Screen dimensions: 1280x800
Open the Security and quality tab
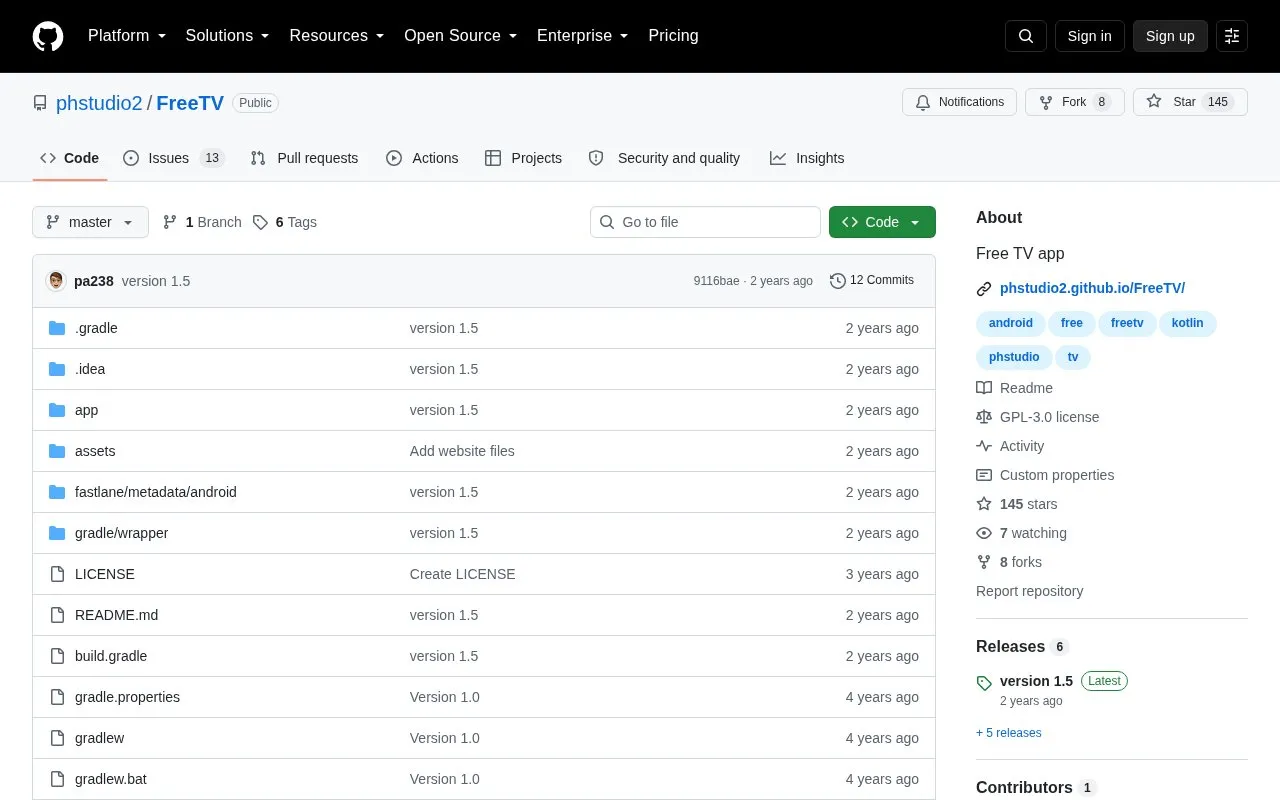(665, 158)
